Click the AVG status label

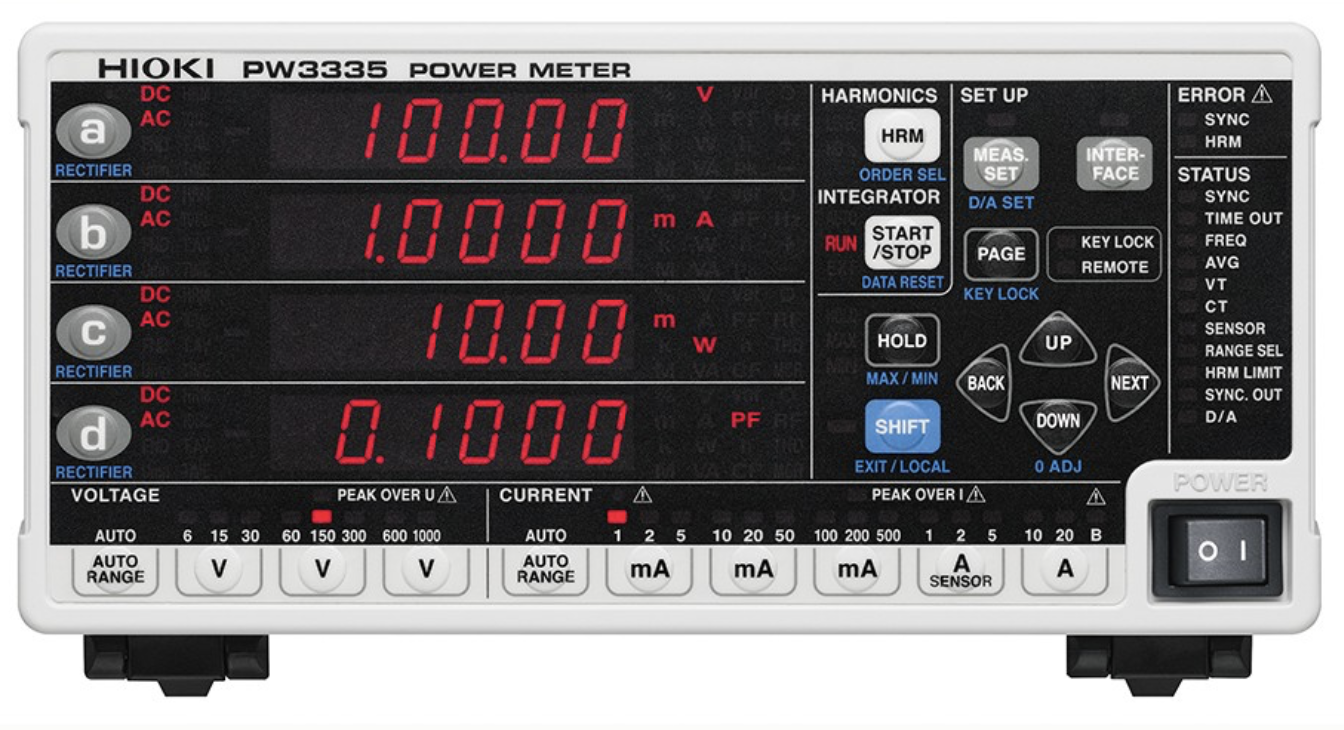pyautogui.click(x=1221, y=262)
